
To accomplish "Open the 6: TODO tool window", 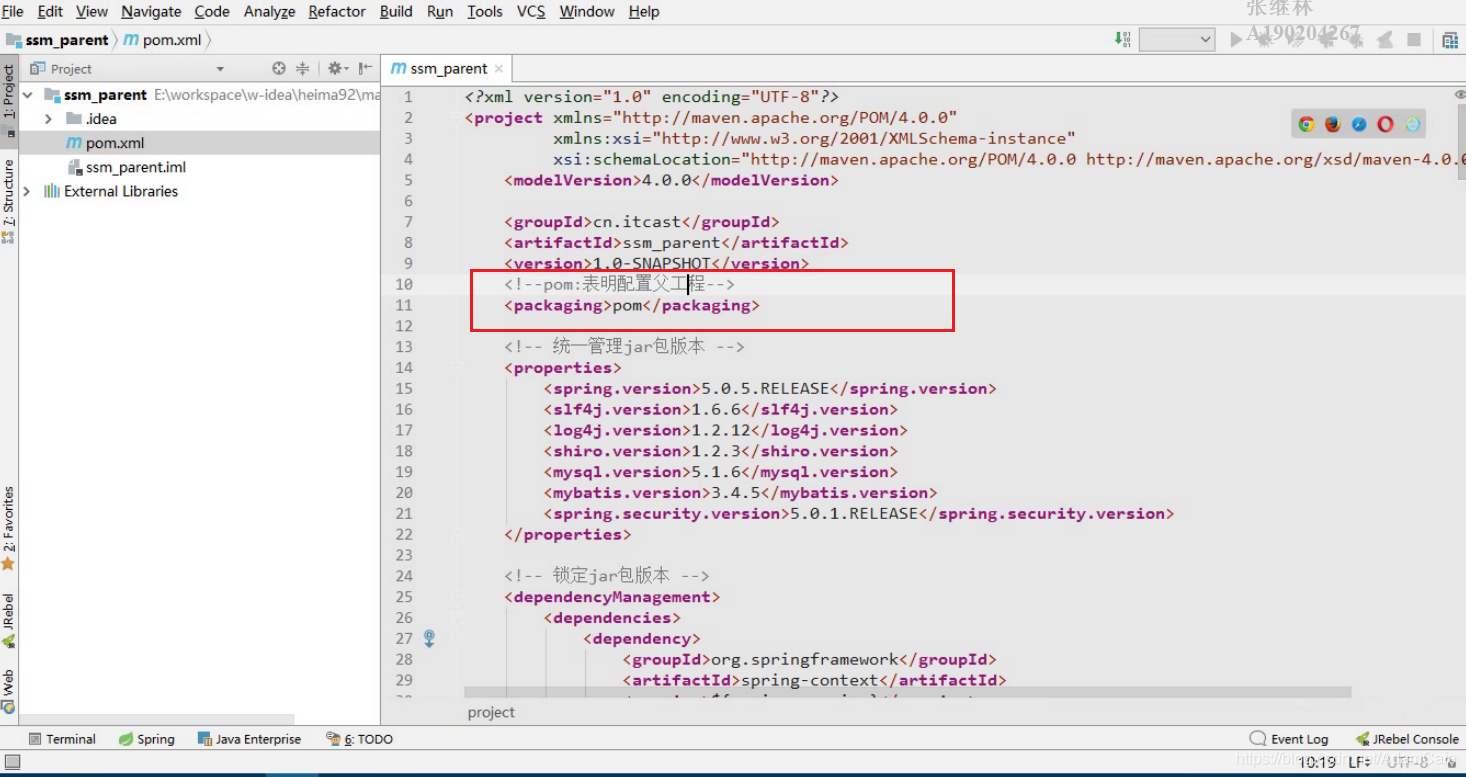I will coord(360,739).
